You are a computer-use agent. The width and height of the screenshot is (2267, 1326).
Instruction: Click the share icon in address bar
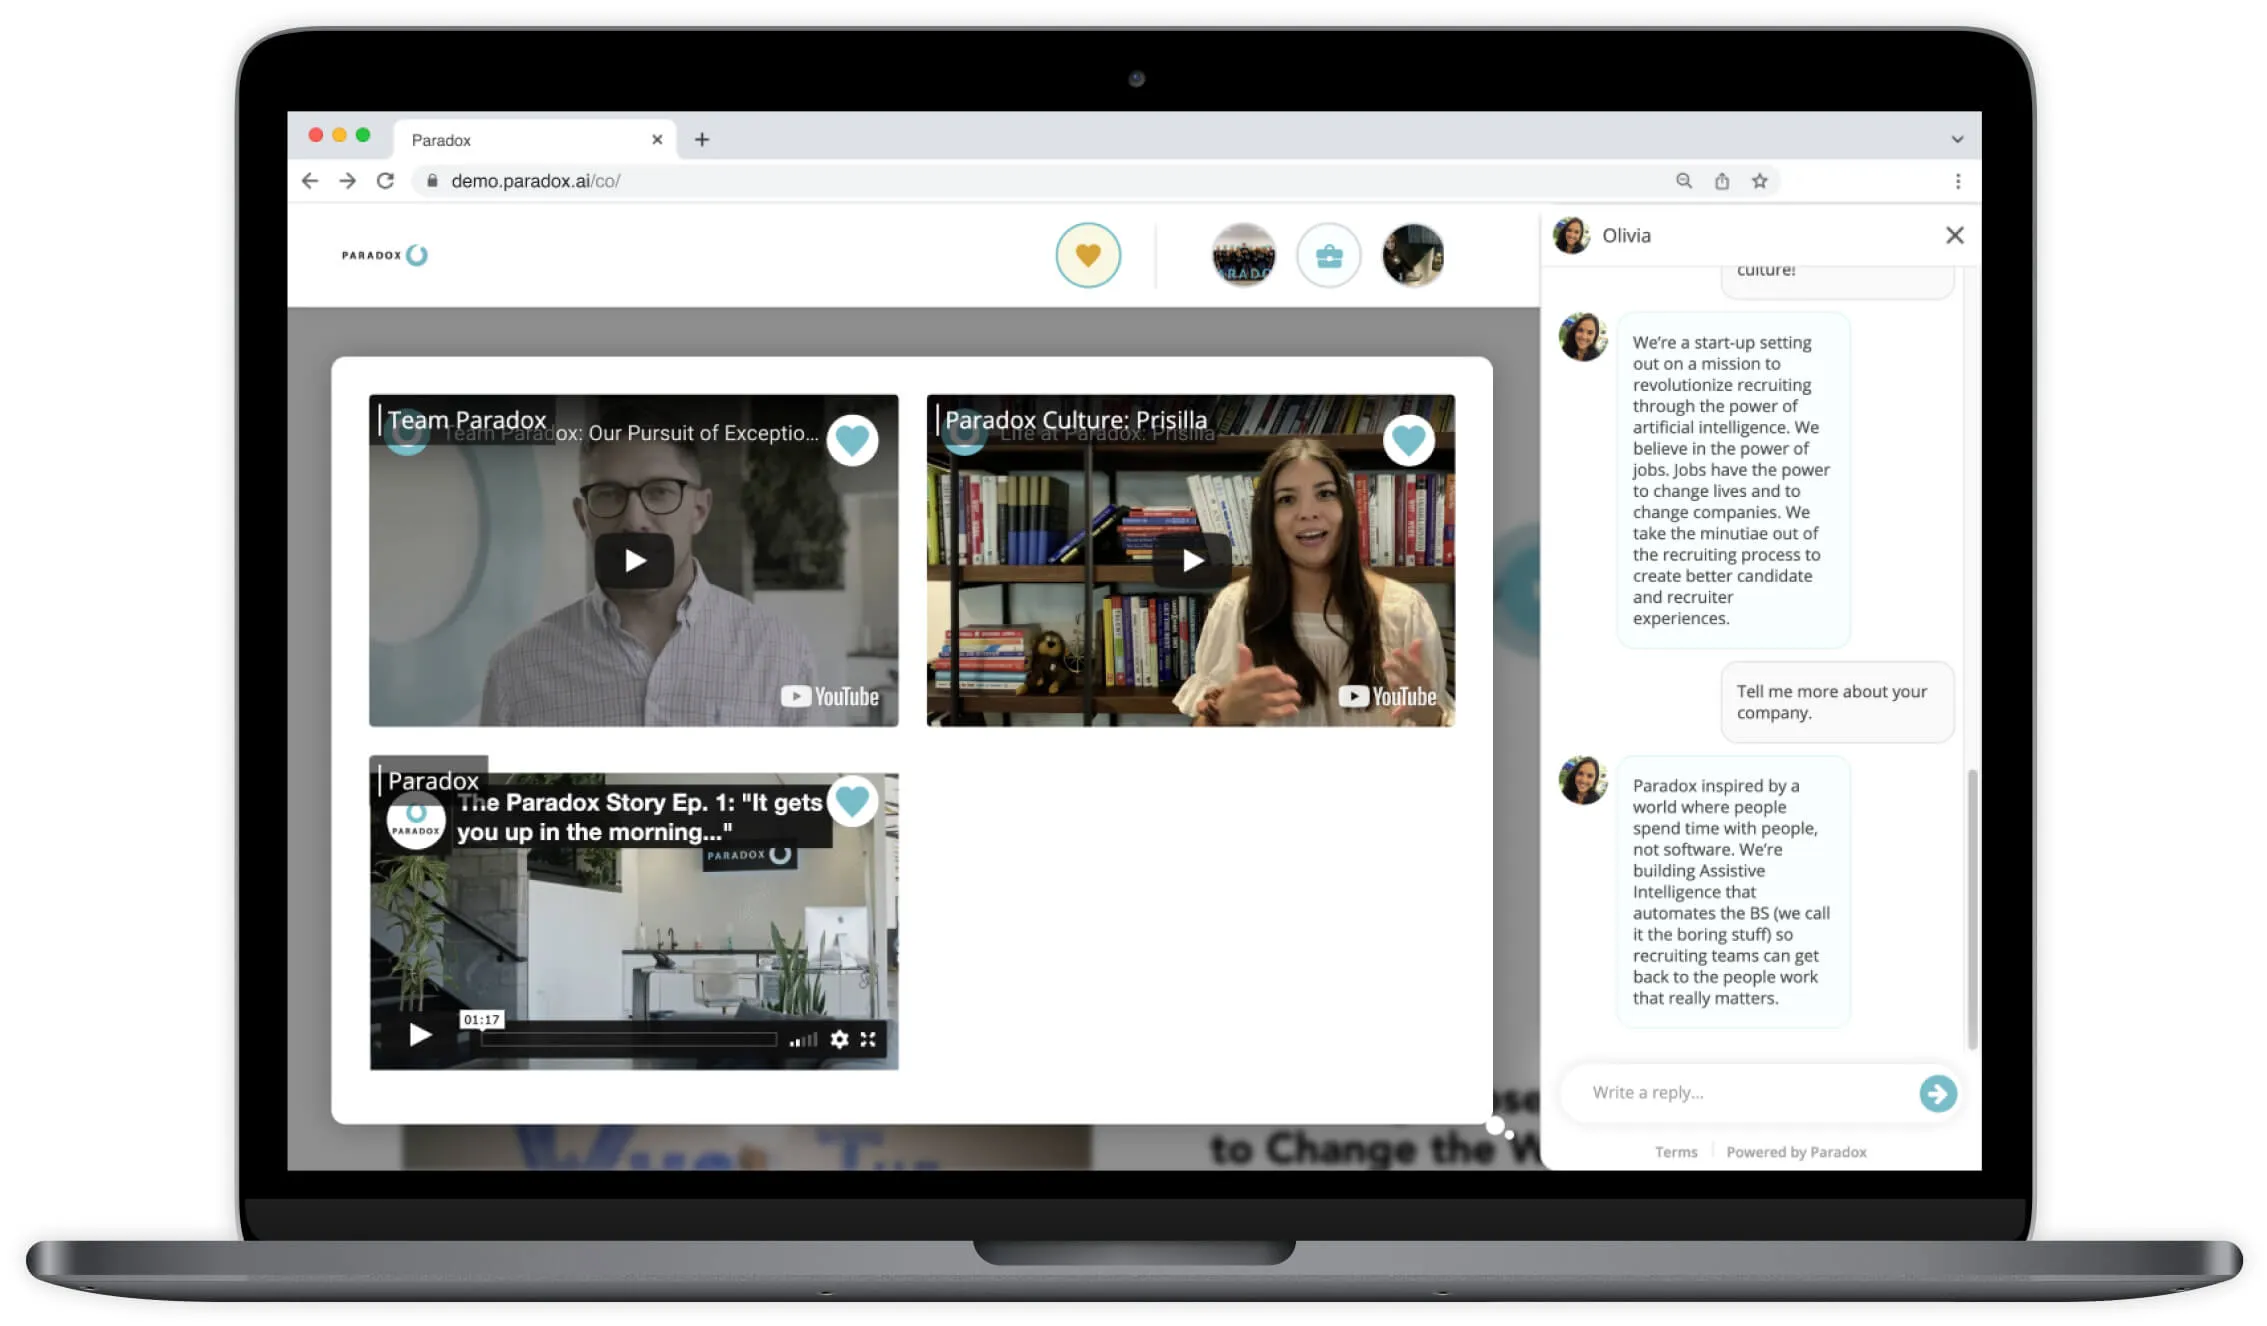point(1721,181)
